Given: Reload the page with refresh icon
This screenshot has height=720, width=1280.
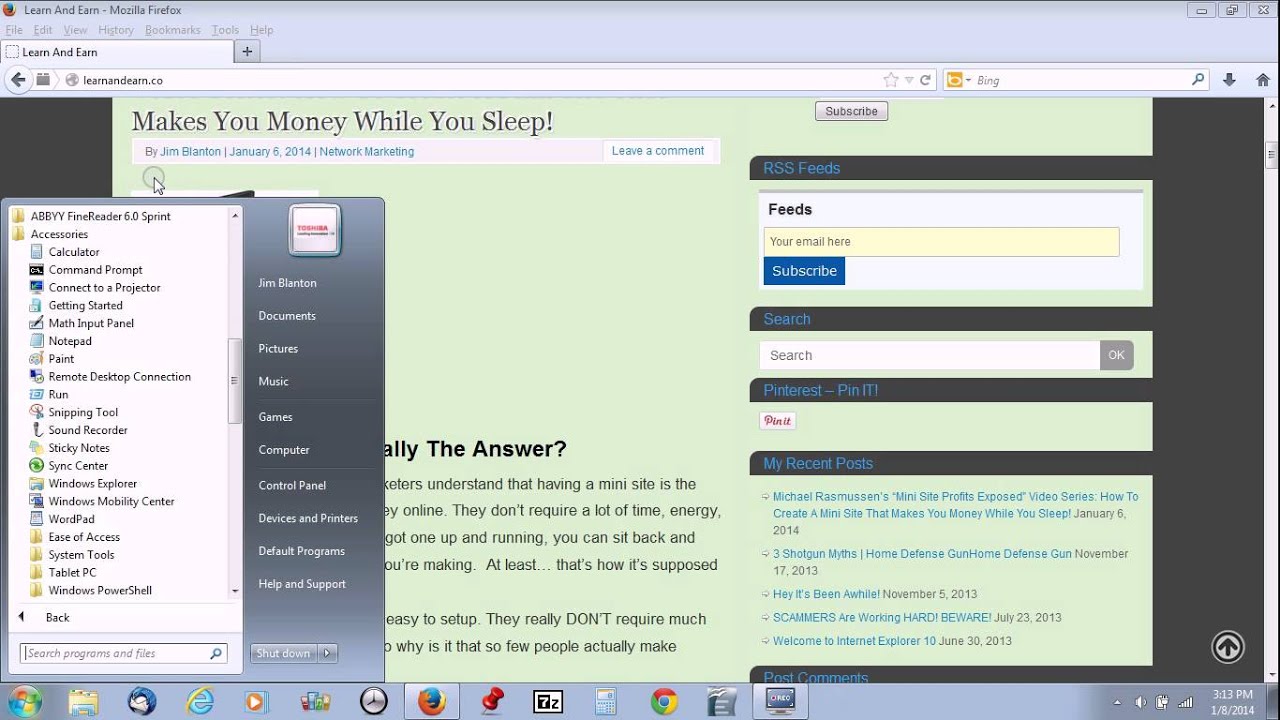Looking at the screenshot, I should click(925, 80).
